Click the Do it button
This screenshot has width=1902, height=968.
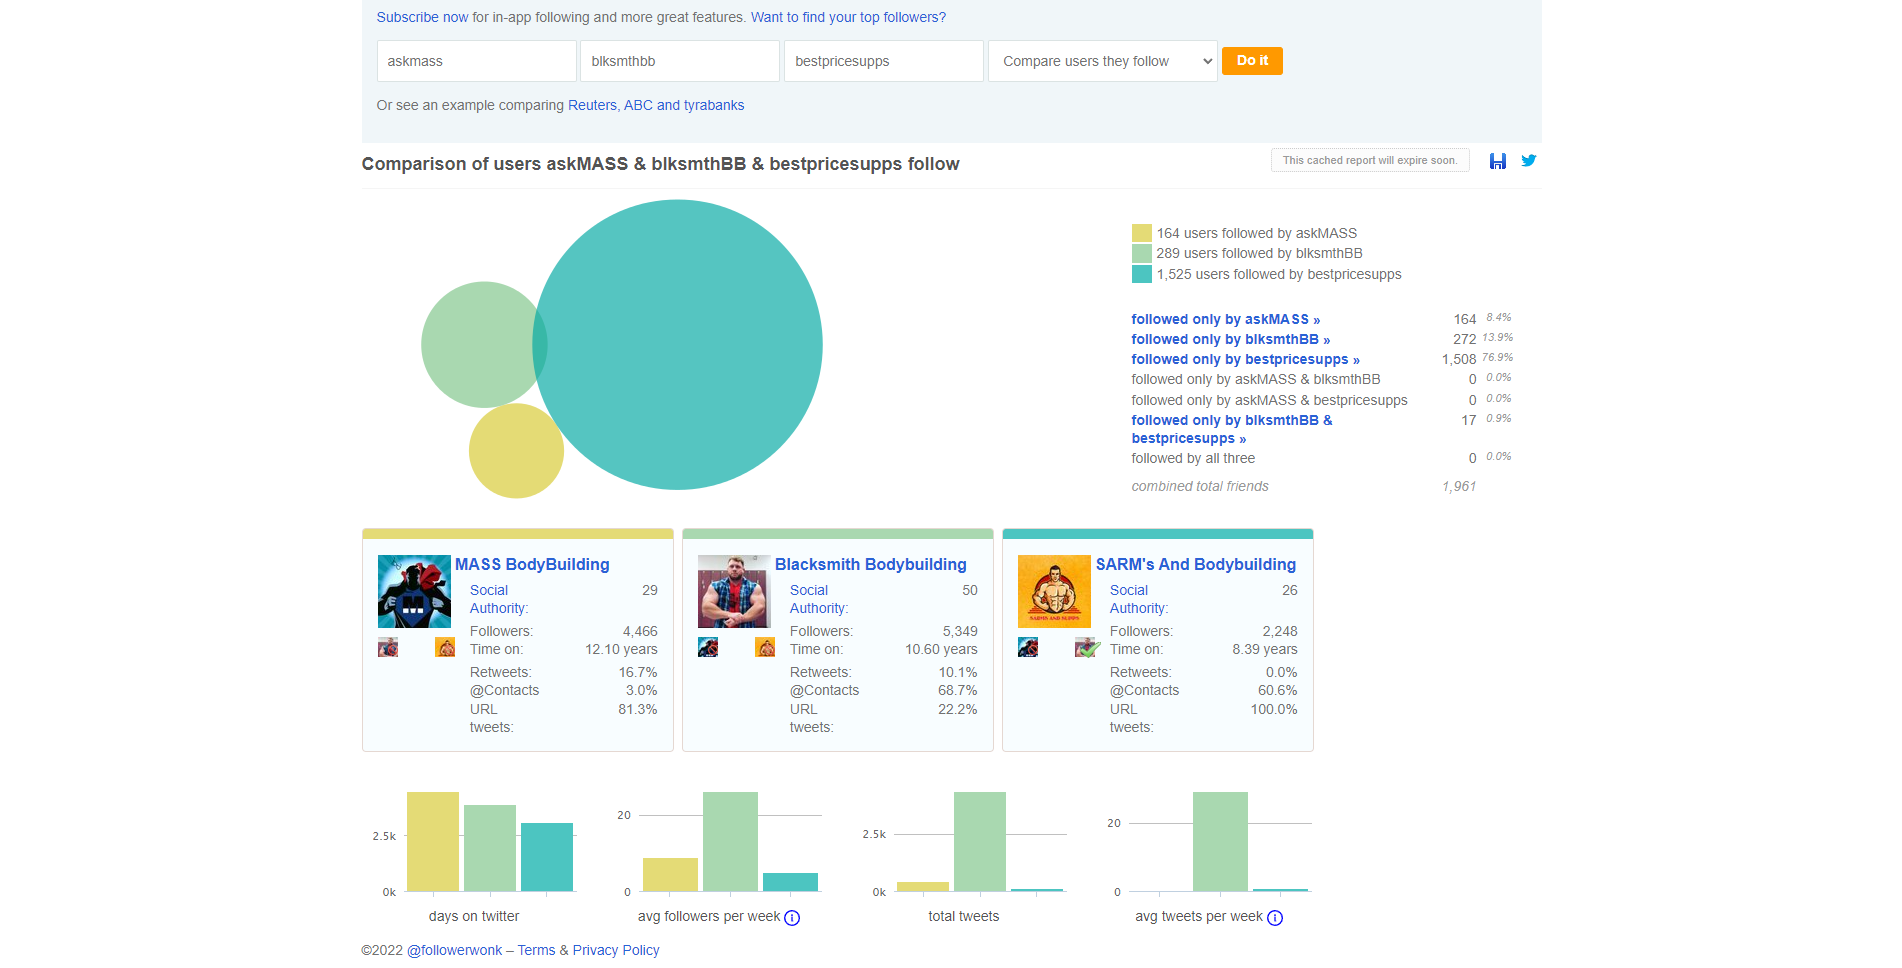1252,61
